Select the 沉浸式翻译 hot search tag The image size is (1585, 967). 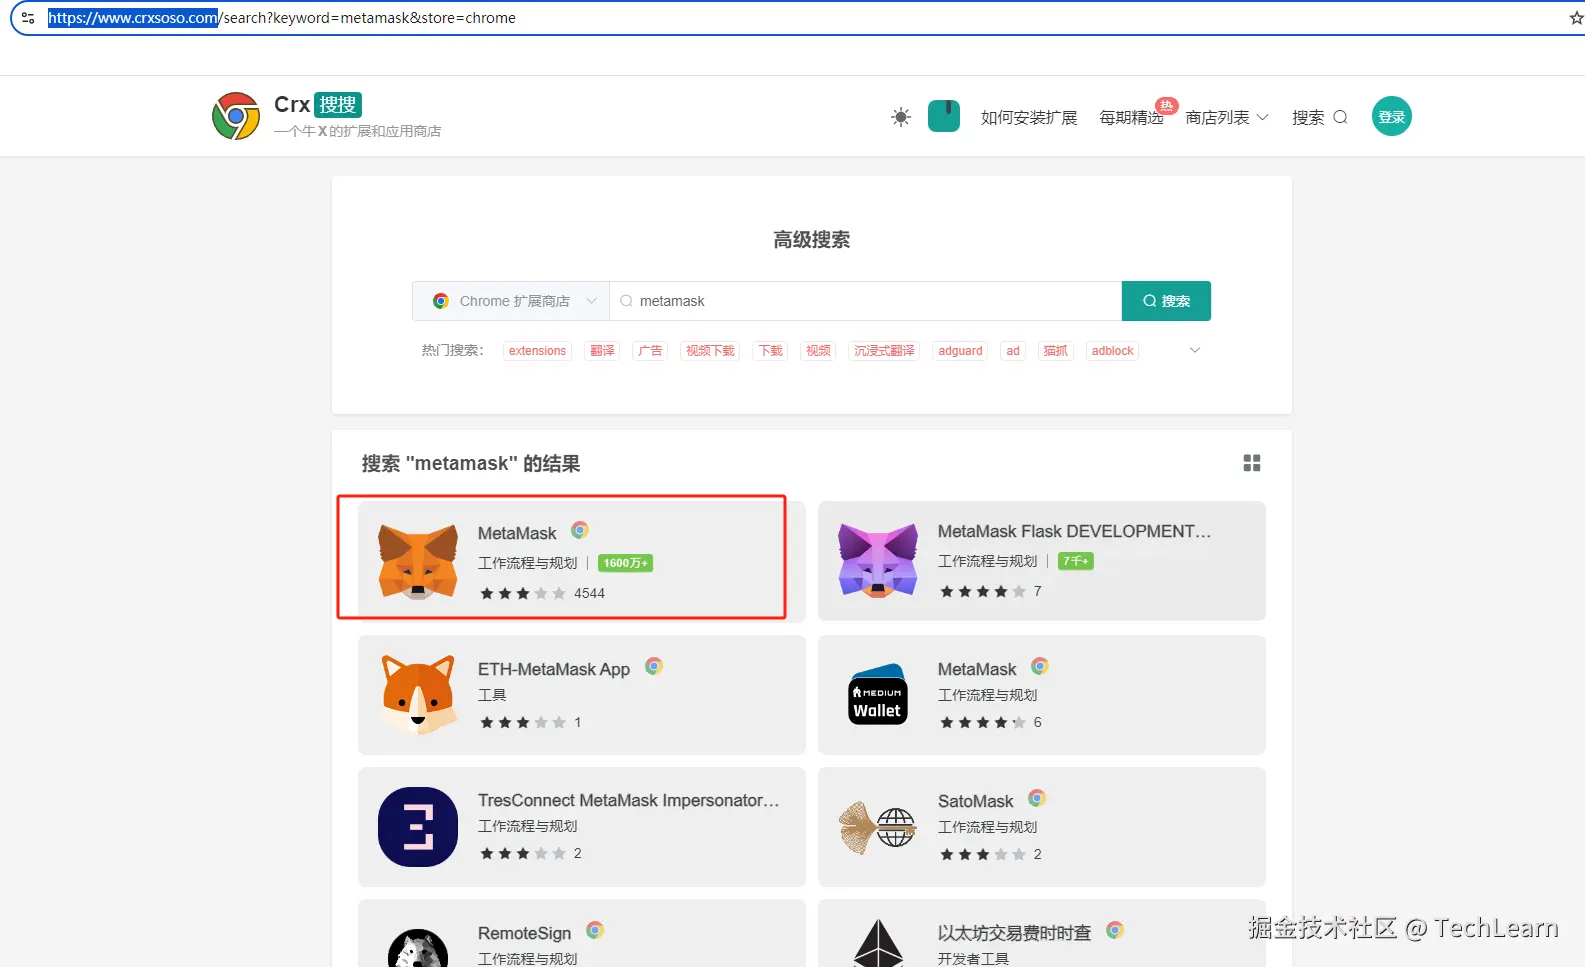pos(884,351)
